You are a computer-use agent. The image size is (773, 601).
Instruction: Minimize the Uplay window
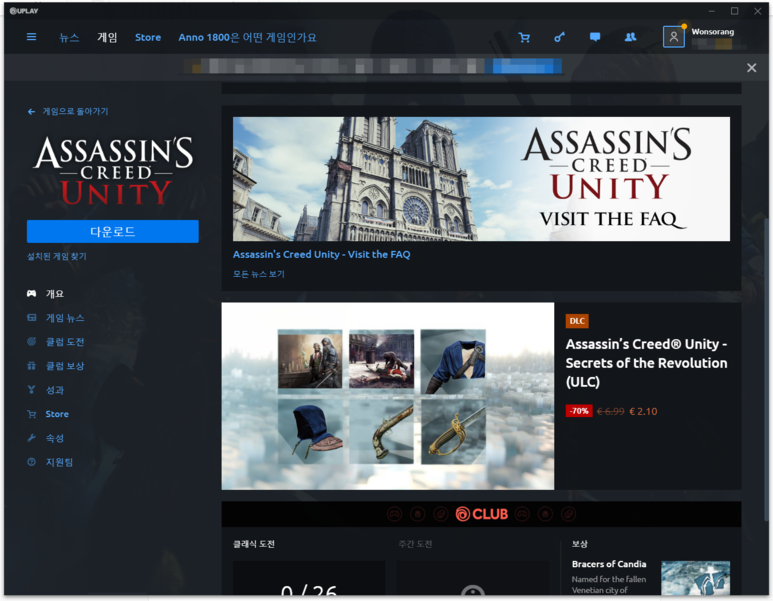711,11
